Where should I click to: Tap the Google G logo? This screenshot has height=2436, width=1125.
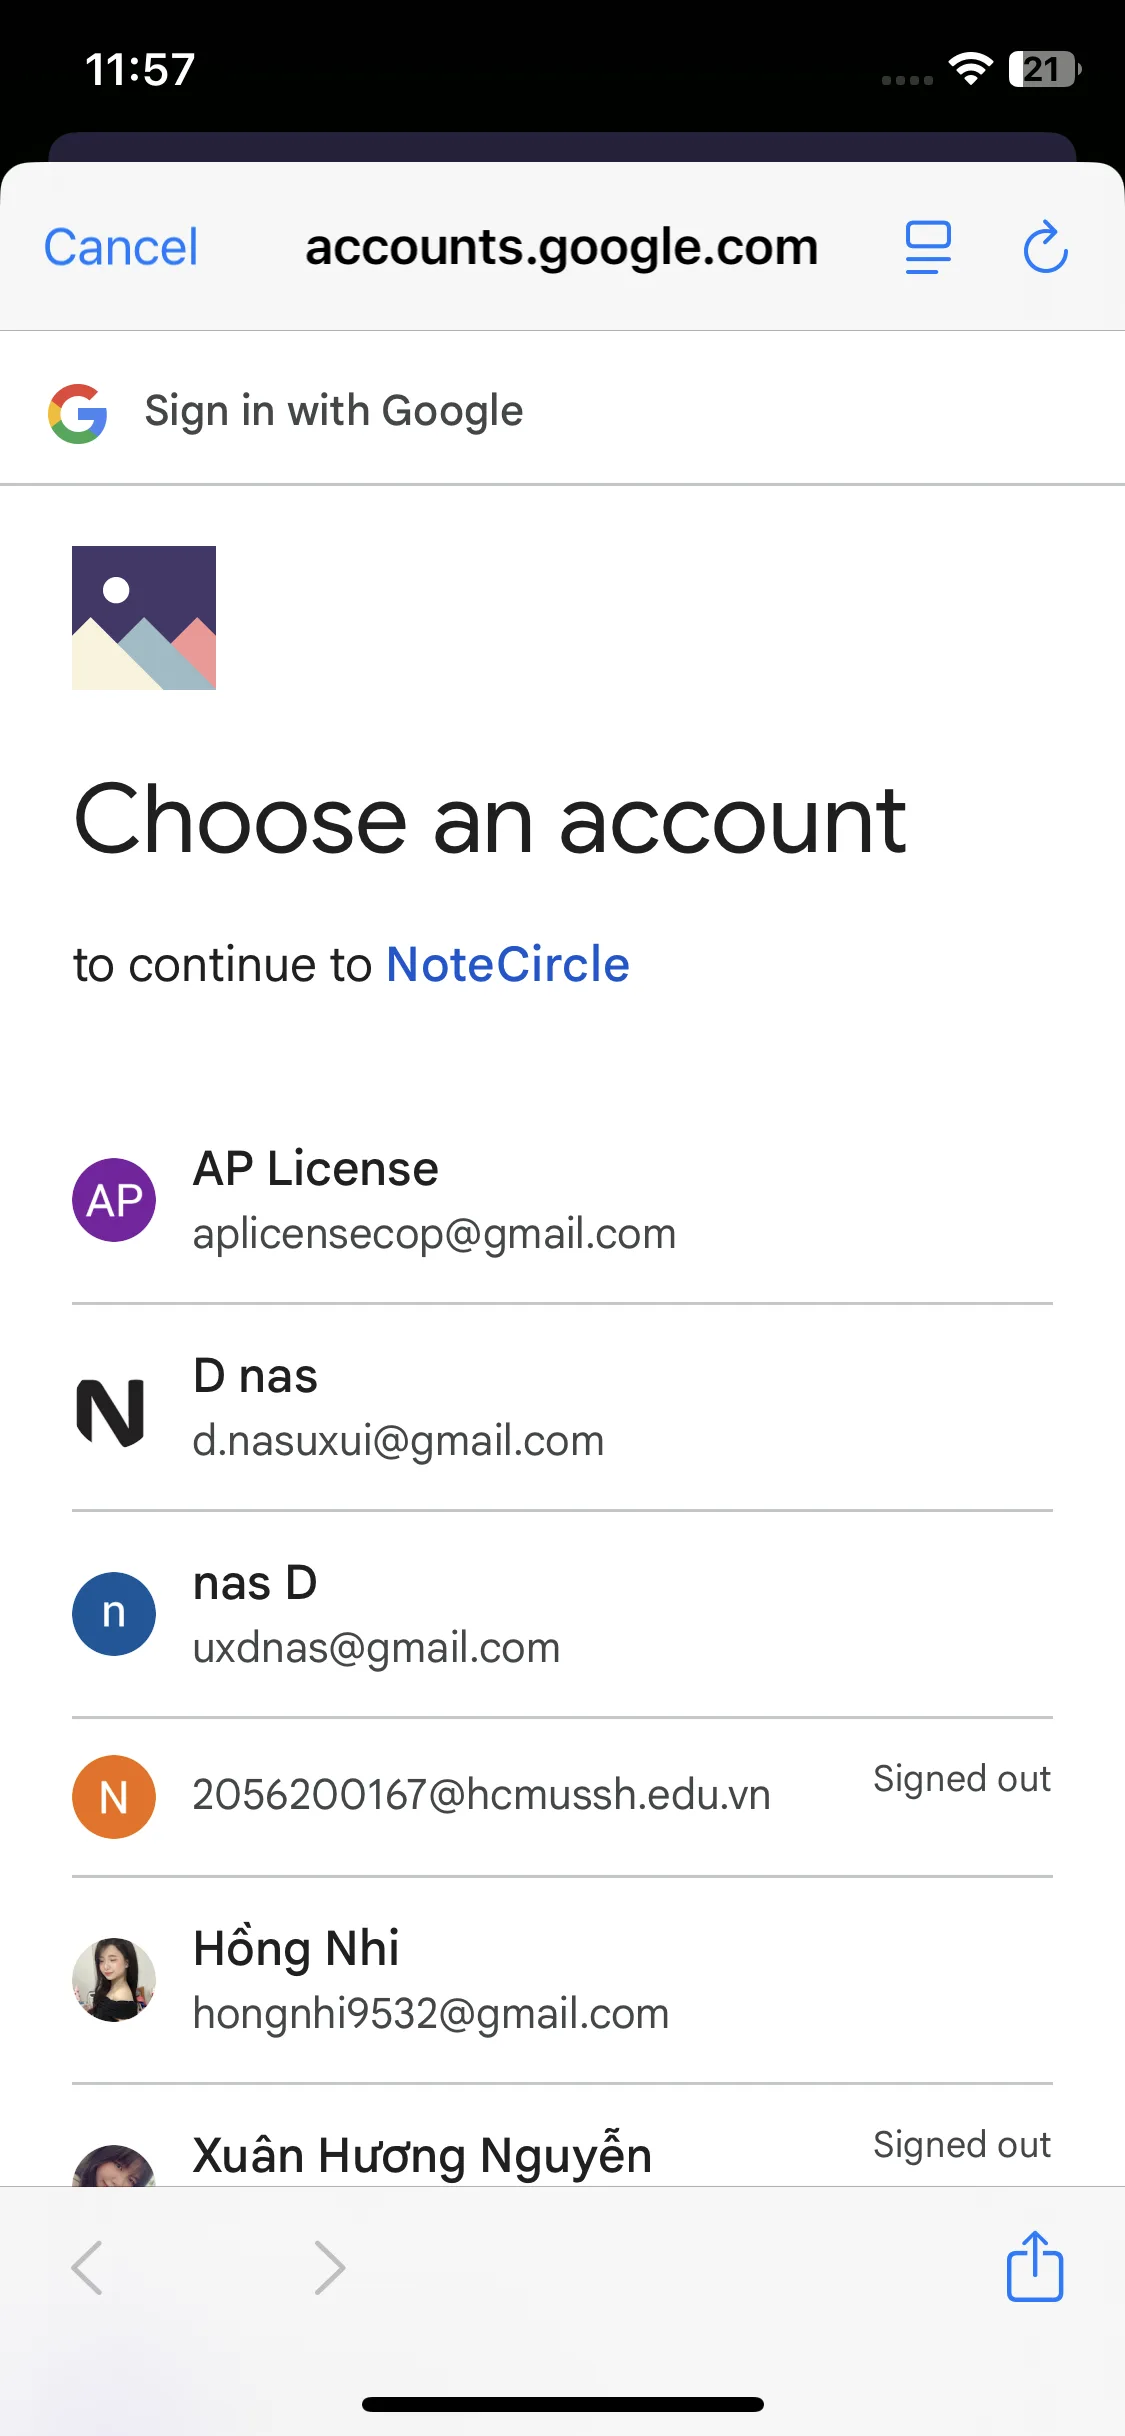[x=78, y=413]
